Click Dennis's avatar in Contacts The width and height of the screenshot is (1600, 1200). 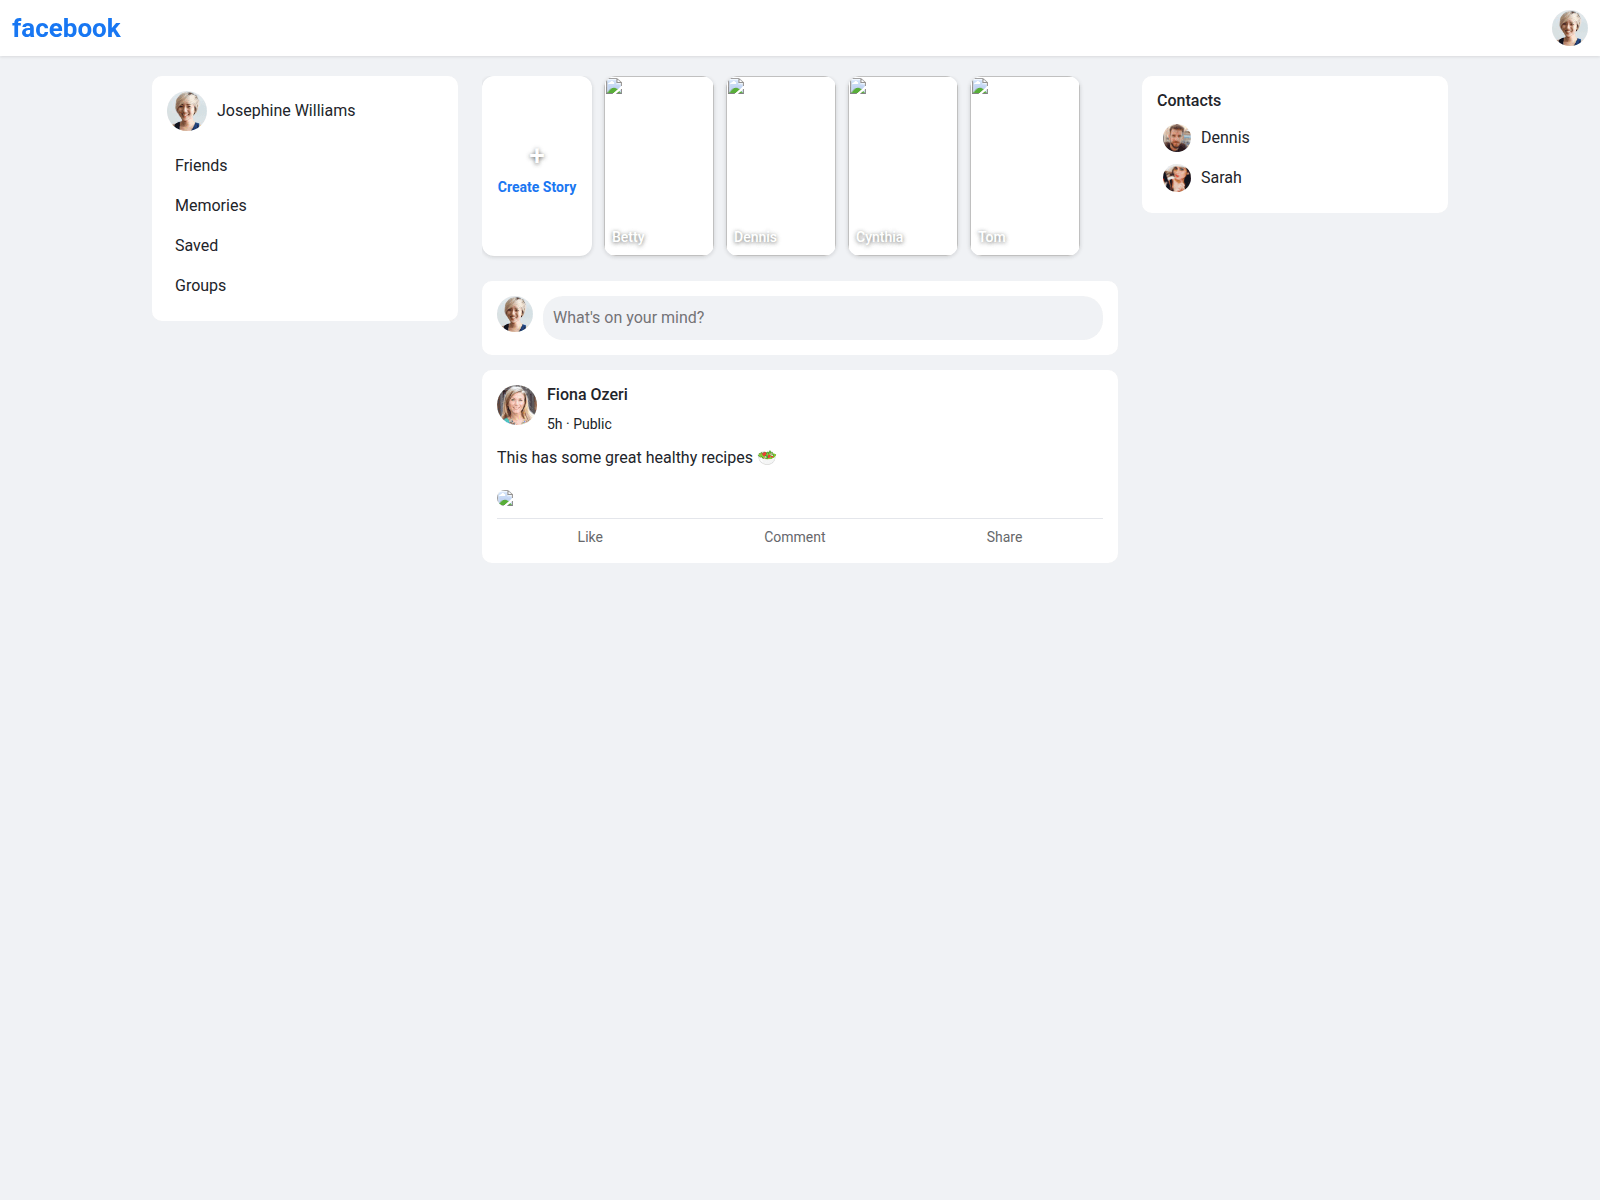point(1177,138)
